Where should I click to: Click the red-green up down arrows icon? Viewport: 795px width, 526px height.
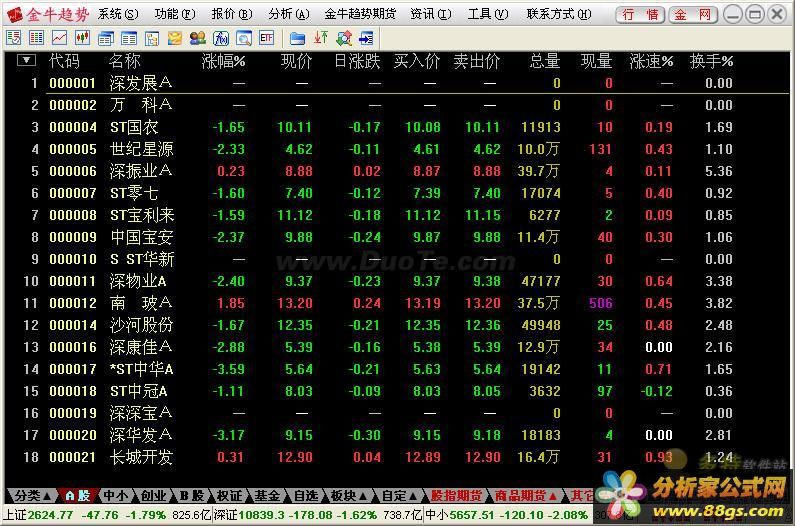point(321,38)
